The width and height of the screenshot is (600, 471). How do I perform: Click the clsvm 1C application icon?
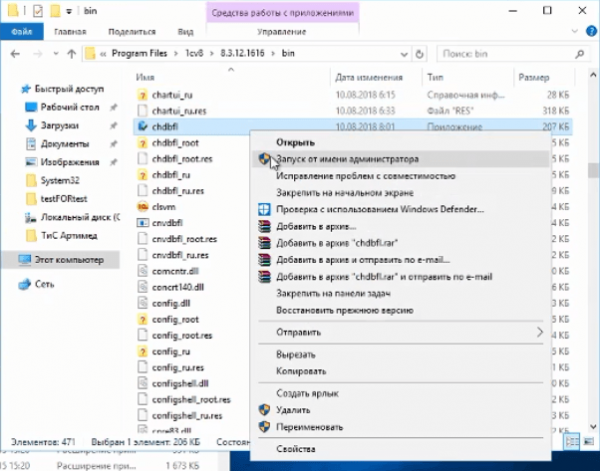(x=142, y=207)
